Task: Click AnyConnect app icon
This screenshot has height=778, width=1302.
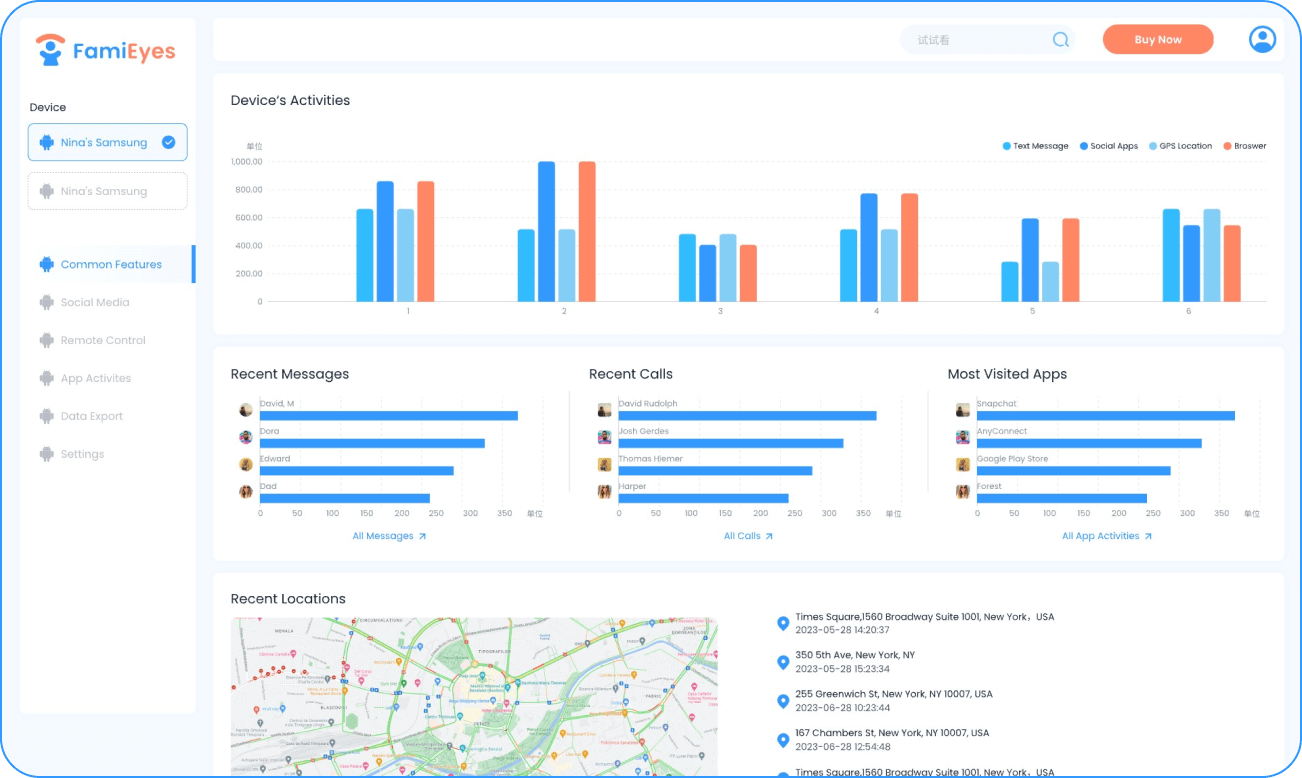Action: [x=963, y=437]
